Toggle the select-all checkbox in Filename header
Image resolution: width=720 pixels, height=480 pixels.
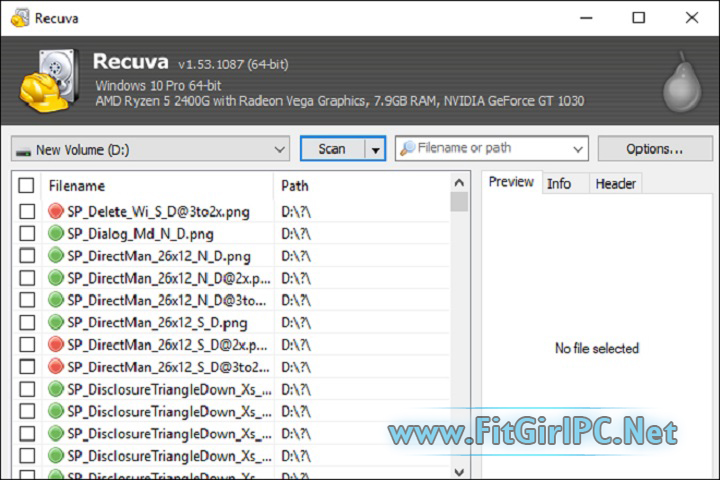pos(26,186)
